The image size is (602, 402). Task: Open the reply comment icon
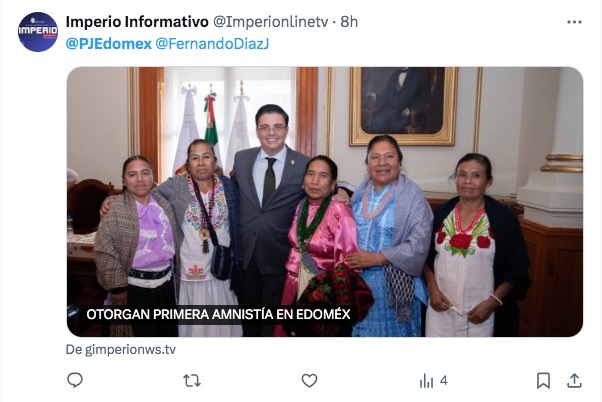click(75, 380)
